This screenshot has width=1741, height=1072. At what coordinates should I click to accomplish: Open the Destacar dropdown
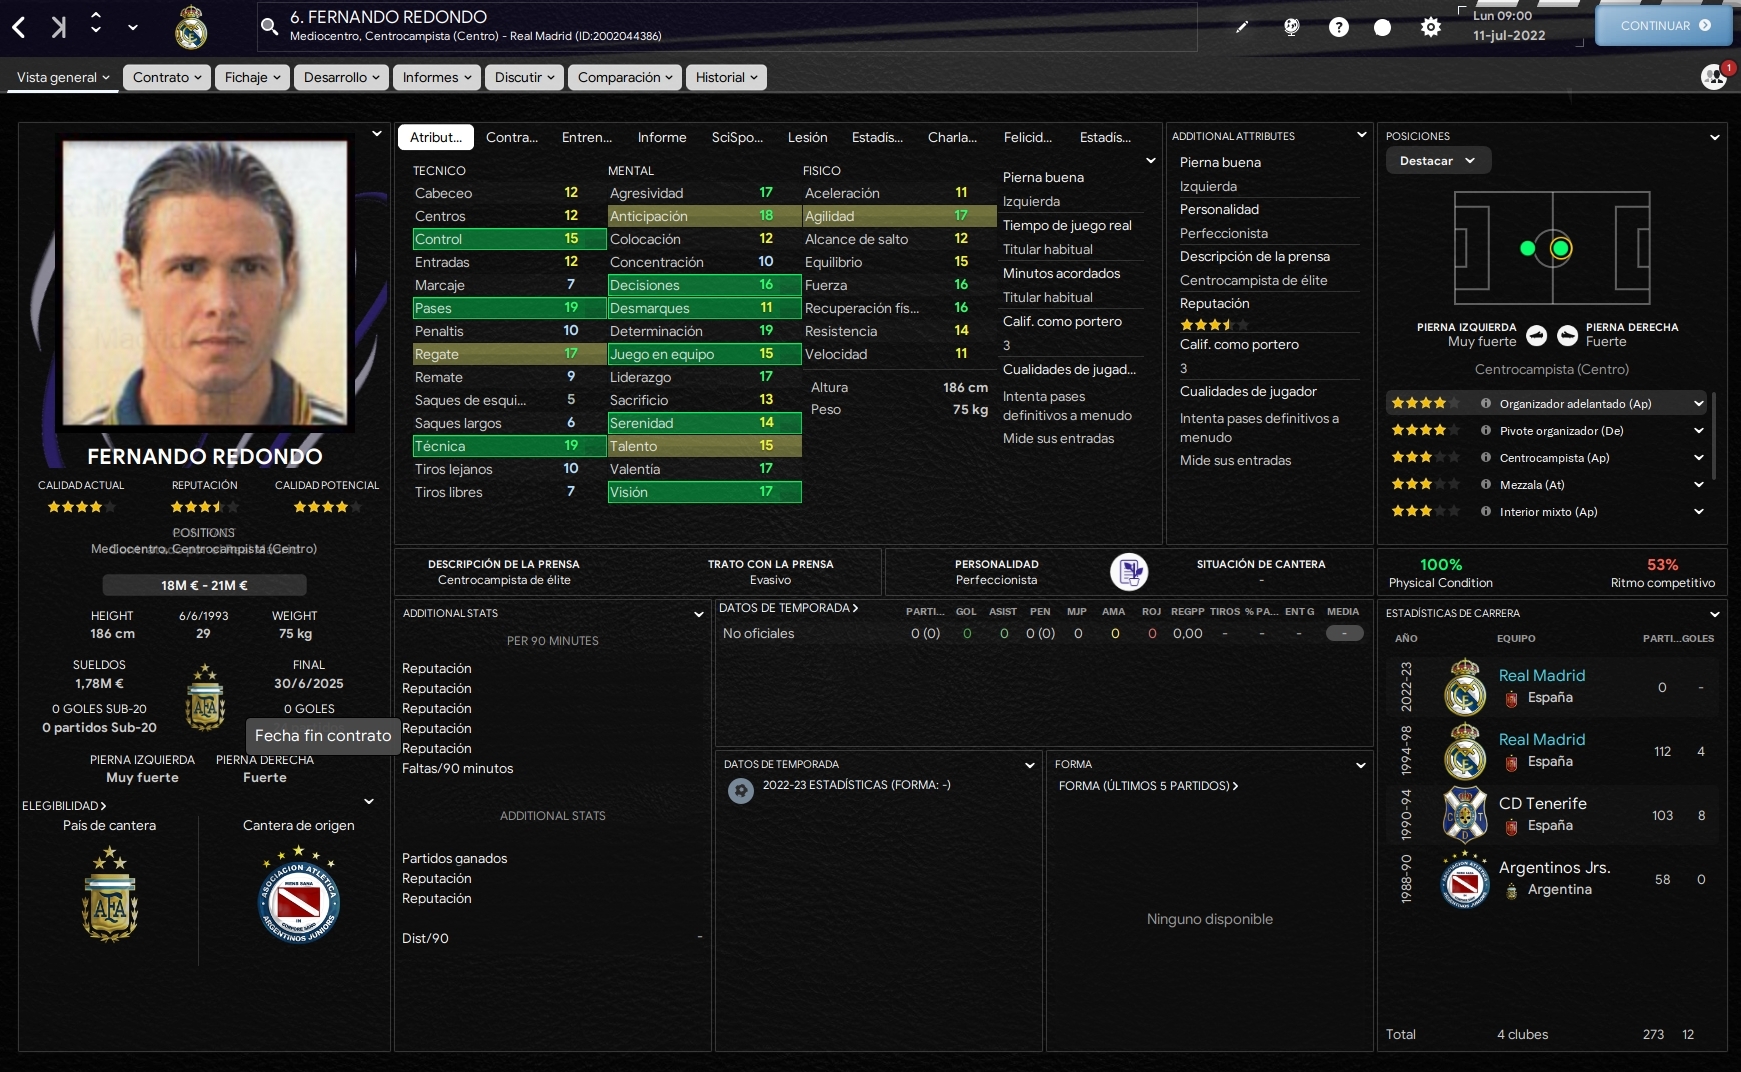tap(1438, 161)
